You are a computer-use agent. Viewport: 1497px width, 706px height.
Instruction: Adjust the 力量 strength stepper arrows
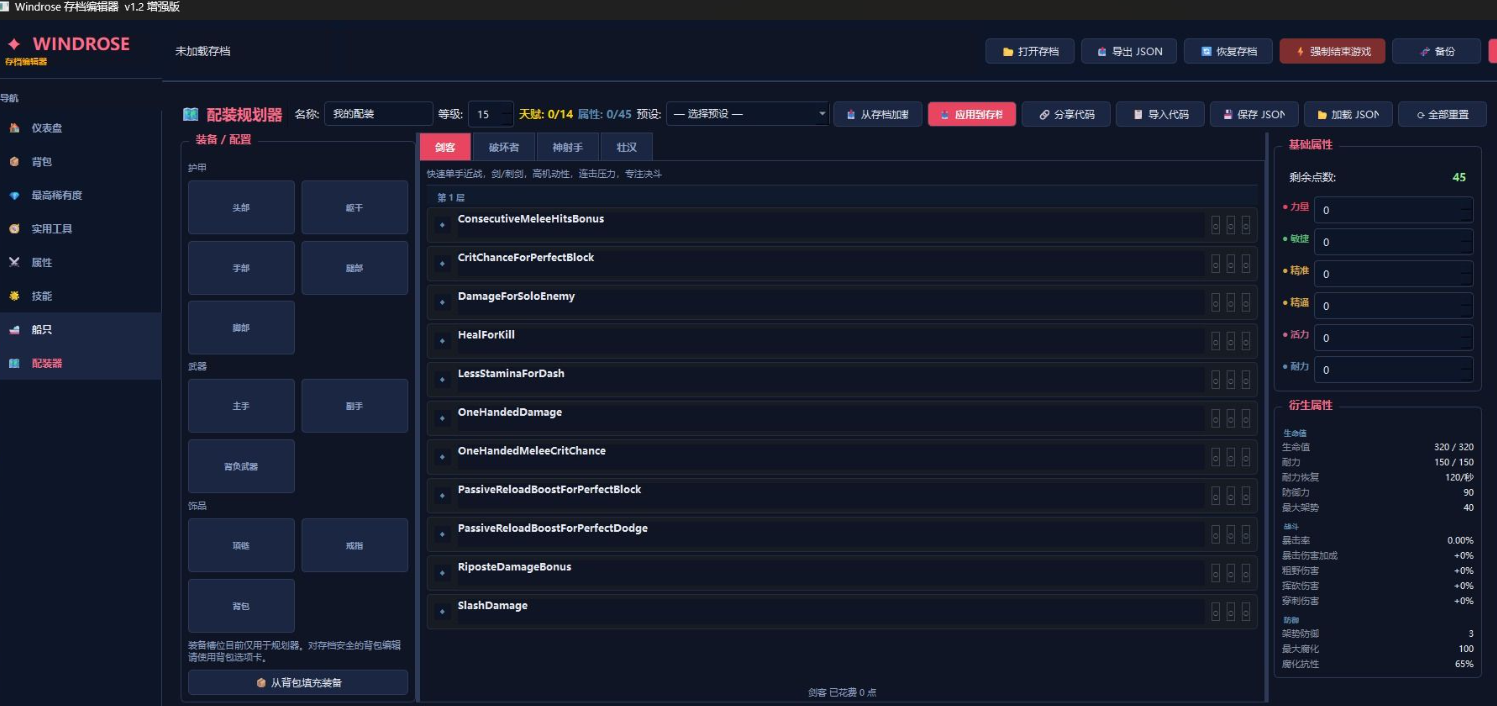(1465, 210)
